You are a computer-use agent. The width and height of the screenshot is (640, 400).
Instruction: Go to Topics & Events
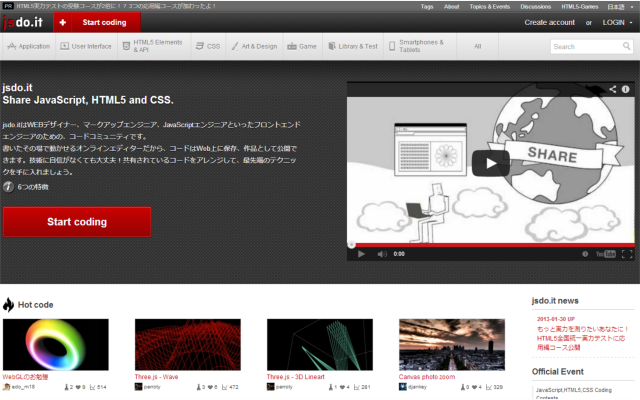point(489,7)
